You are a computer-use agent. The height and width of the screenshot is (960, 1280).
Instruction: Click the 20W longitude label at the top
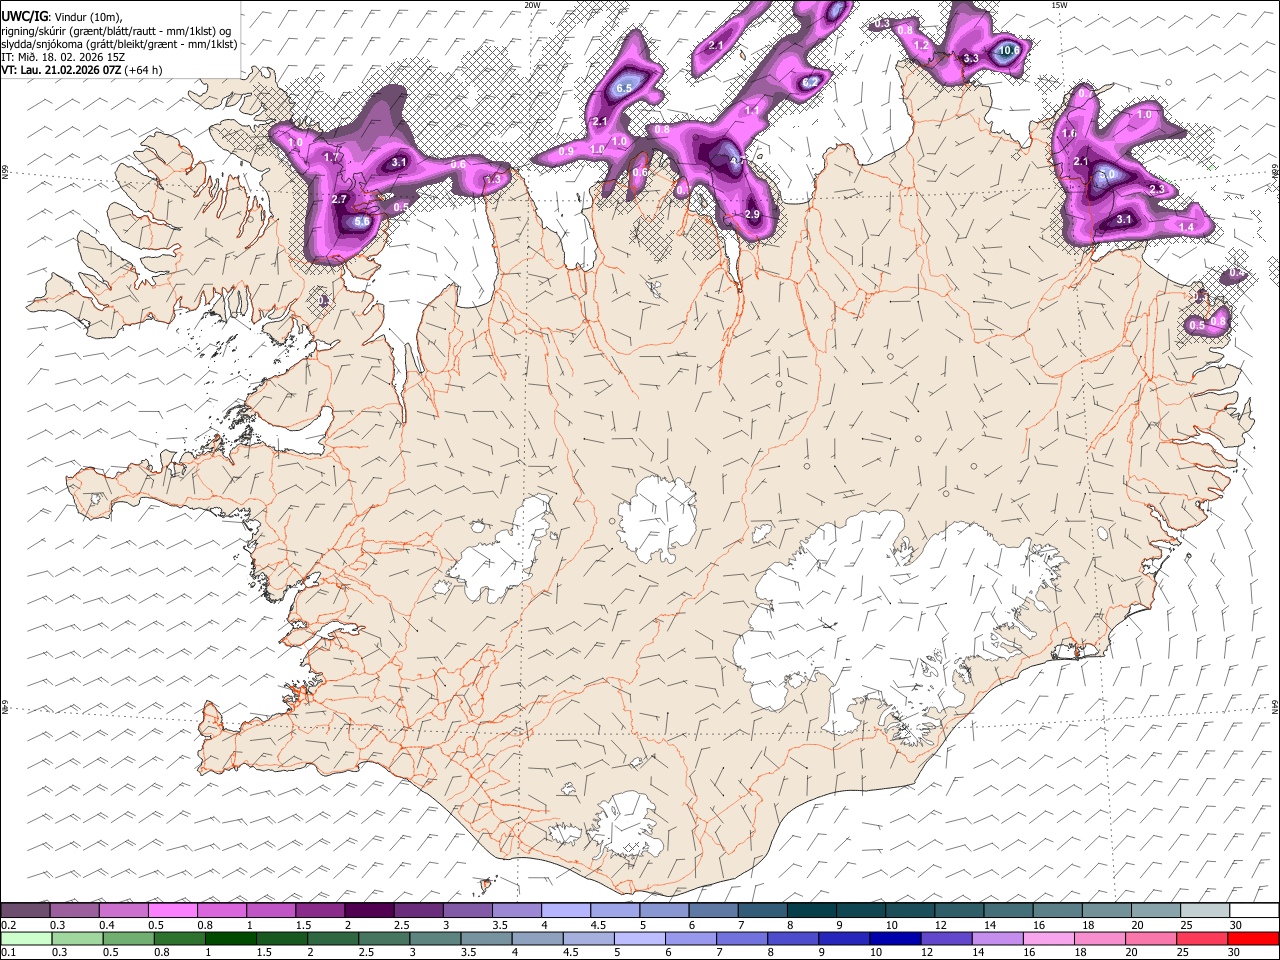click(x=532, y=5)
